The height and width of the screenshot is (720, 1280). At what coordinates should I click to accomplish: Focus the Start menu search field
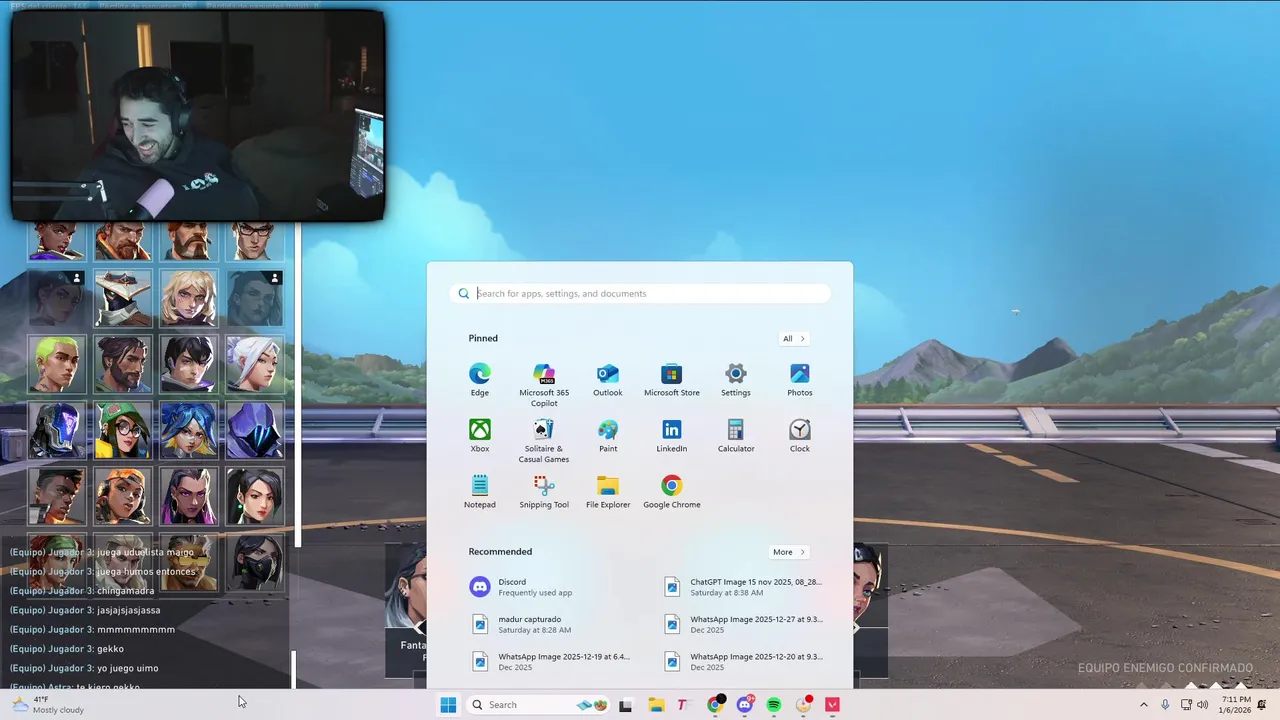pos(640,293)
